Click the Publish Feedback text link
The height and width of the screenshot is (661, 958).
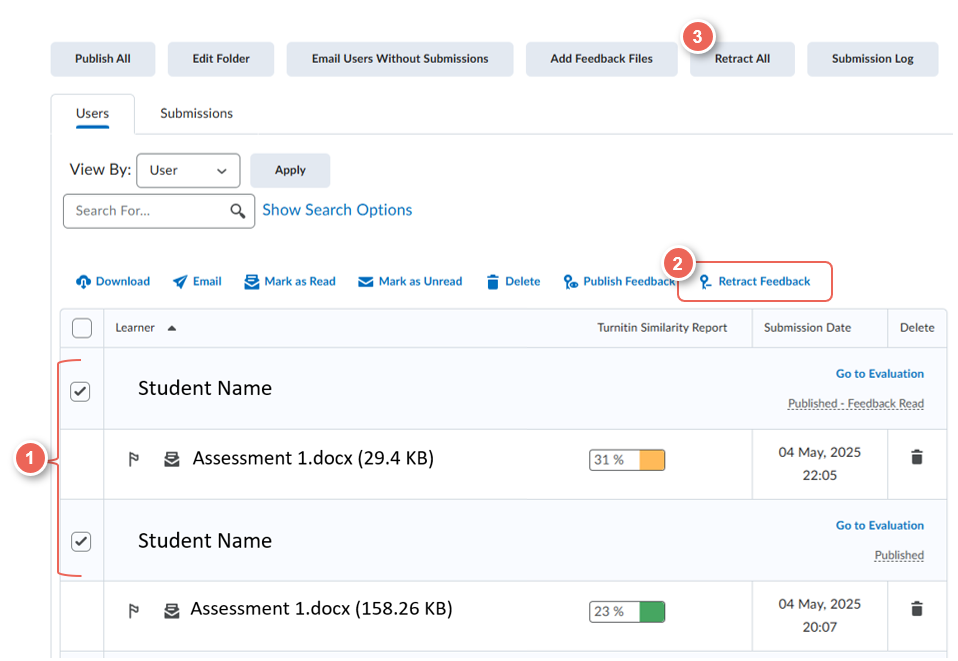coord(629,282)
